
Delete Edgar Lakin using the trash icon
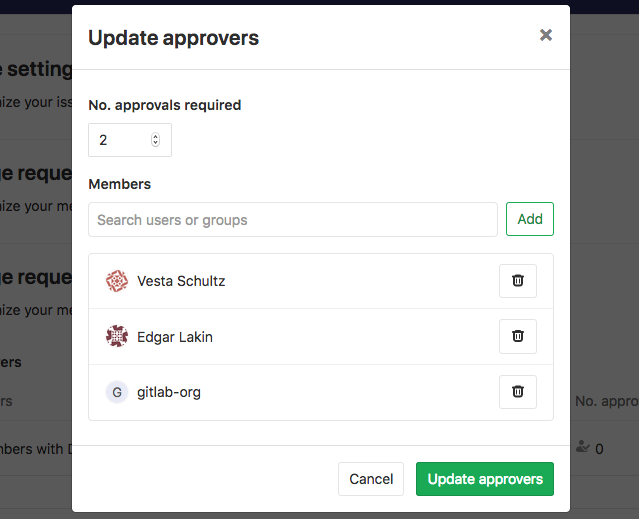pos(517,337)
